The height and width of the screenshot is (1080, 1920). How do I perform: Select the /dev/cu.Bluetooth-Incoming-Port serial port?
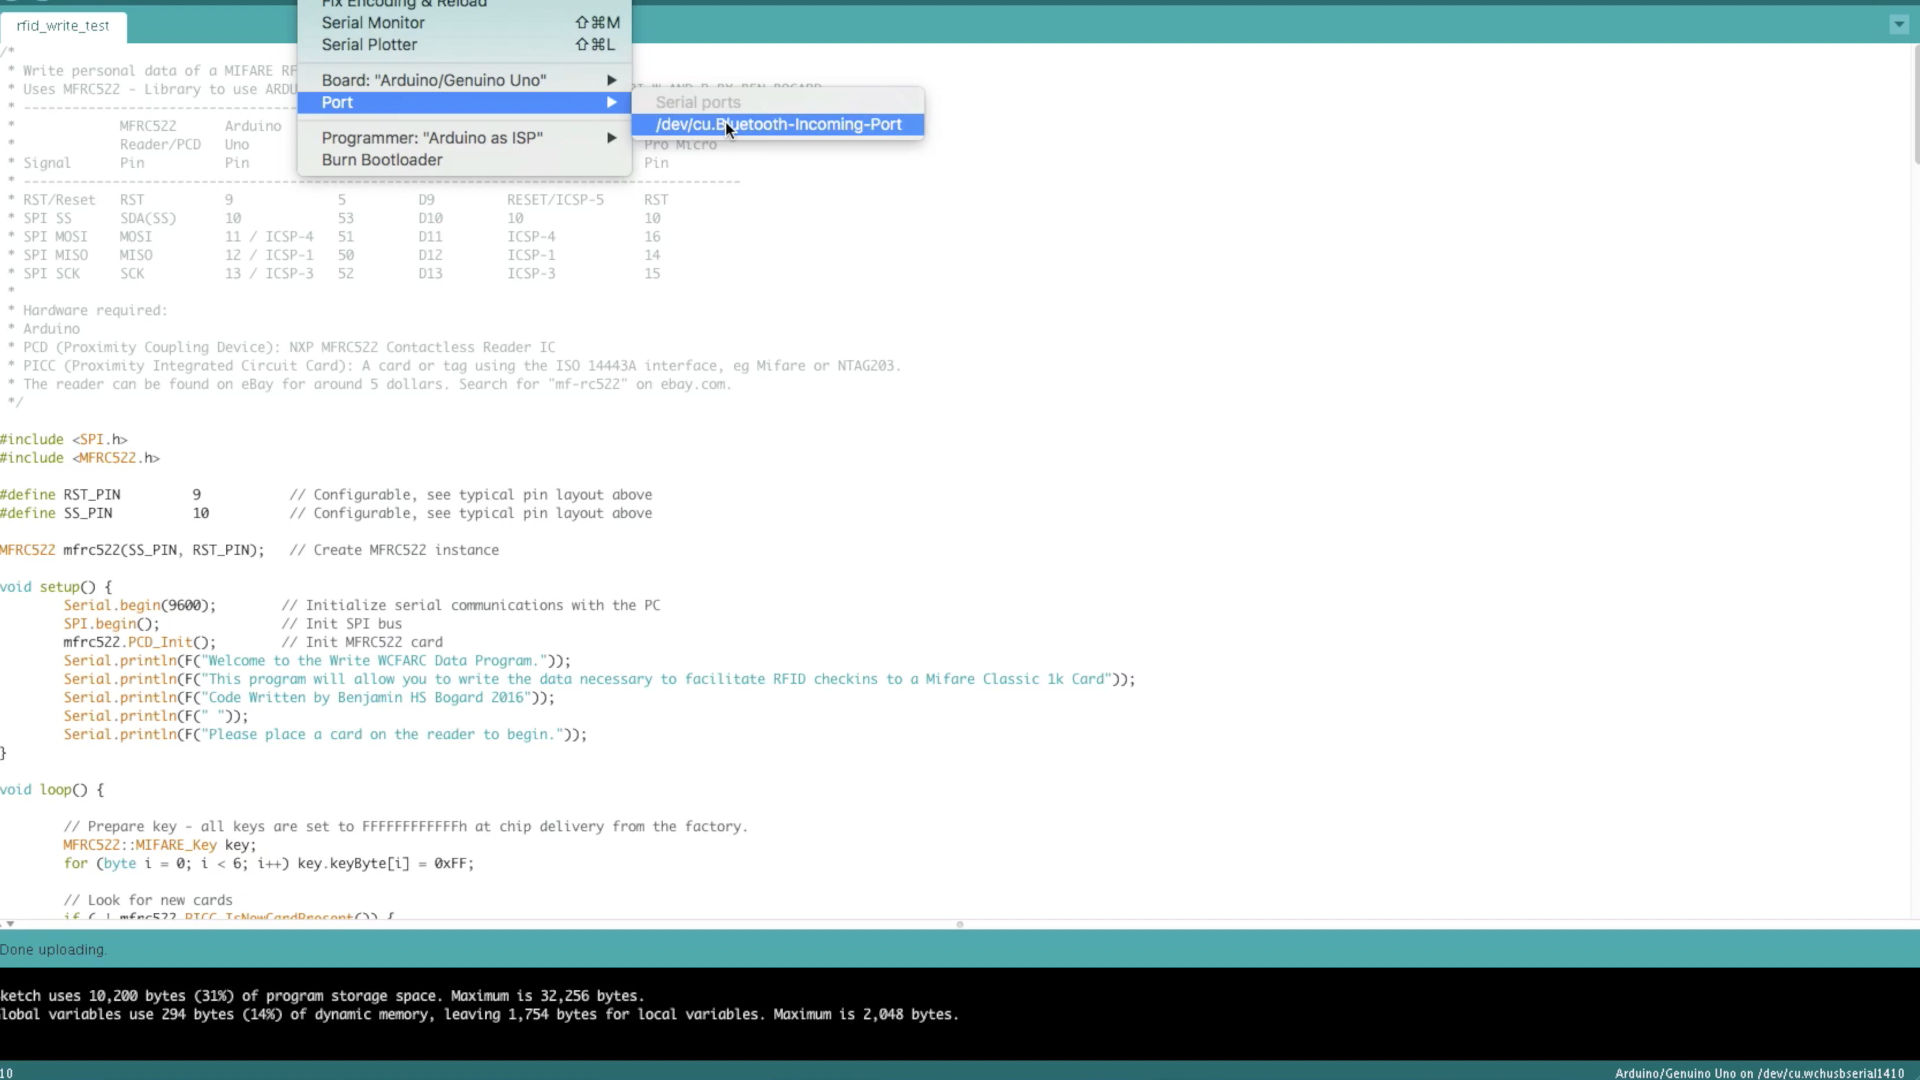[778, 124]
